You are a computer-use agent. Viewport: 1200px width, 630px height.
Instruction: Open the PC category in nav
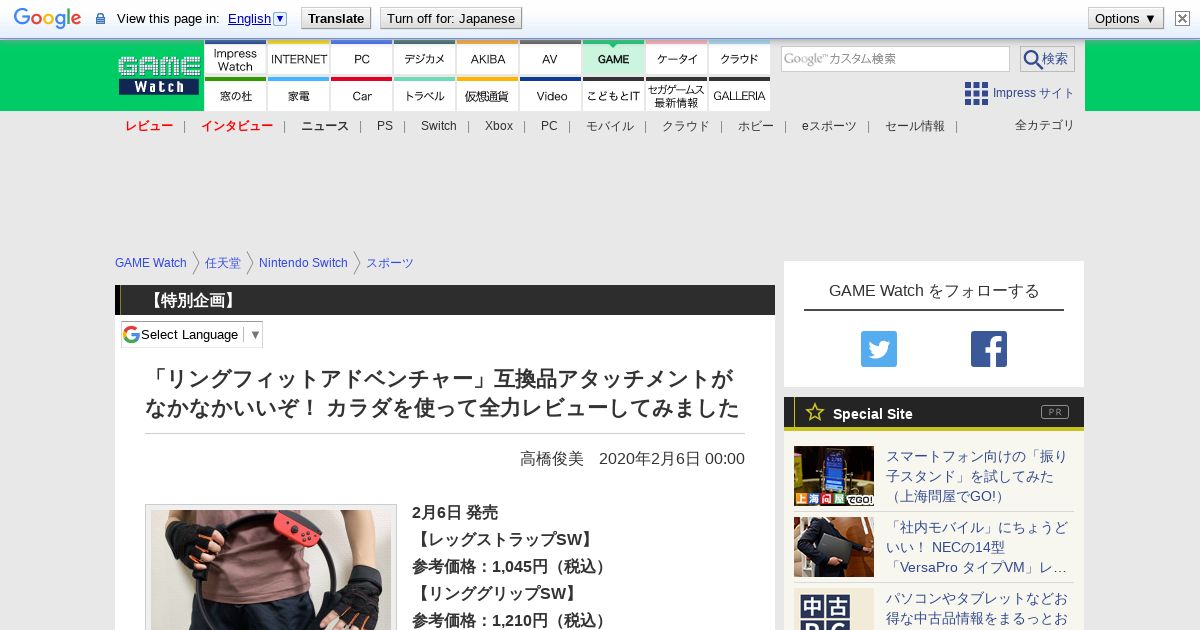tap(549, 126)
